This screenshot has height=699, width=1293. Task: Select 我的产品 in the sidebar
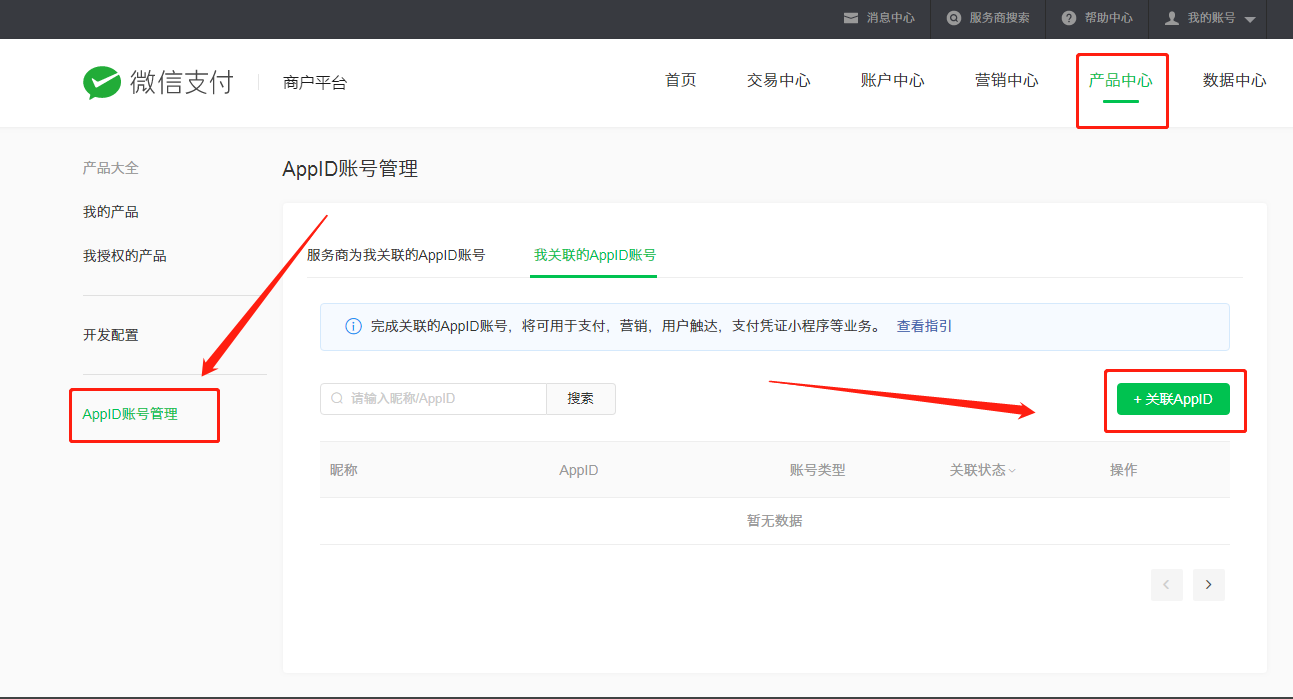[x=111, y=212]
